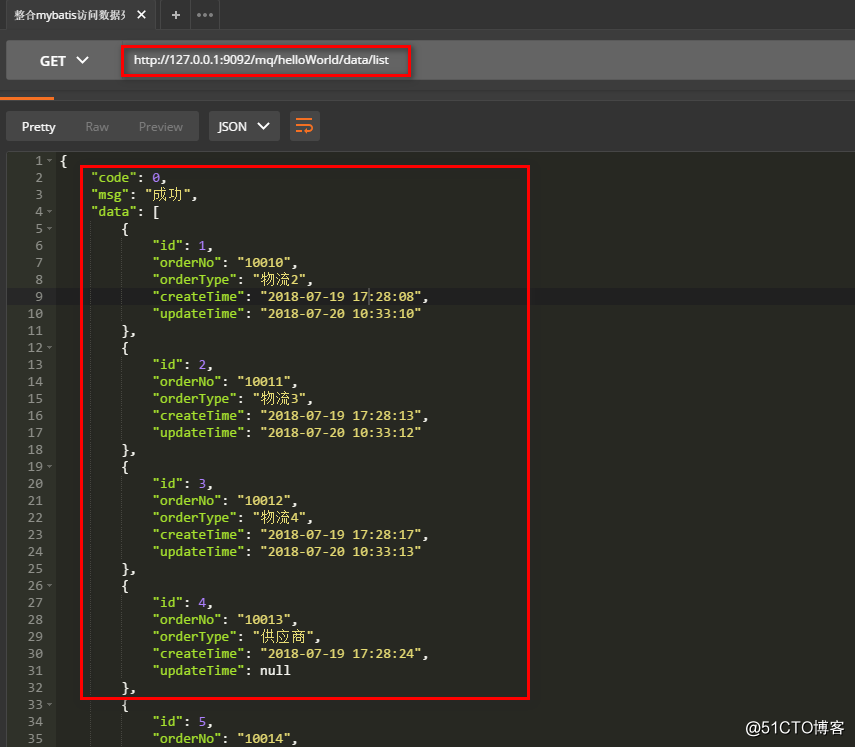Click updateTime "2018-07-20 10:33:10" value

click(340, 314)
